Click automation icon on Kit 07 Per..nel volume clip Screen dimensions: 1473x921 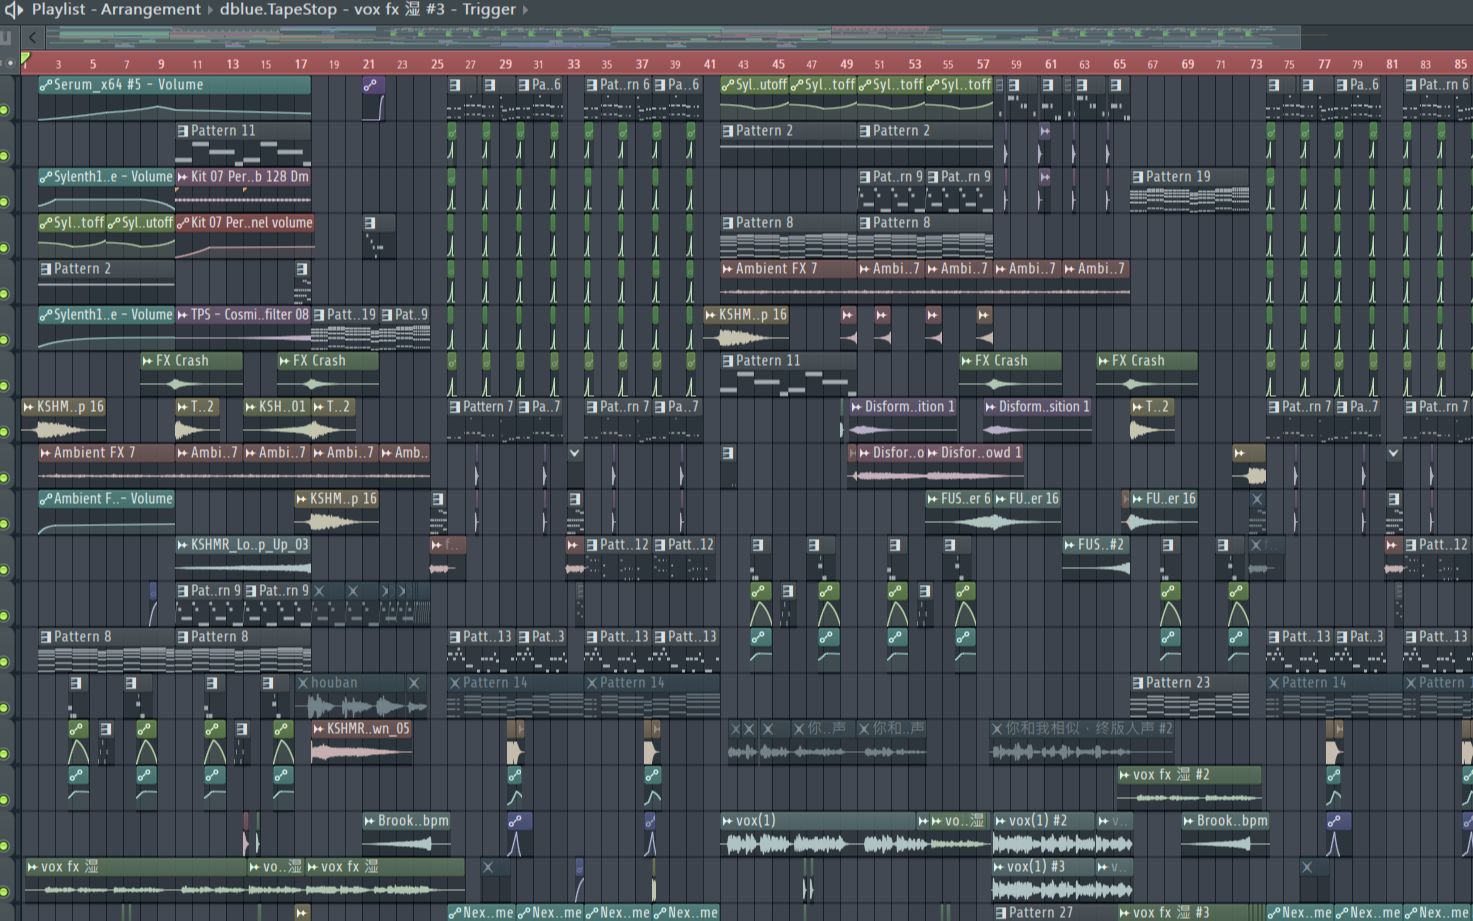point(183,223)
